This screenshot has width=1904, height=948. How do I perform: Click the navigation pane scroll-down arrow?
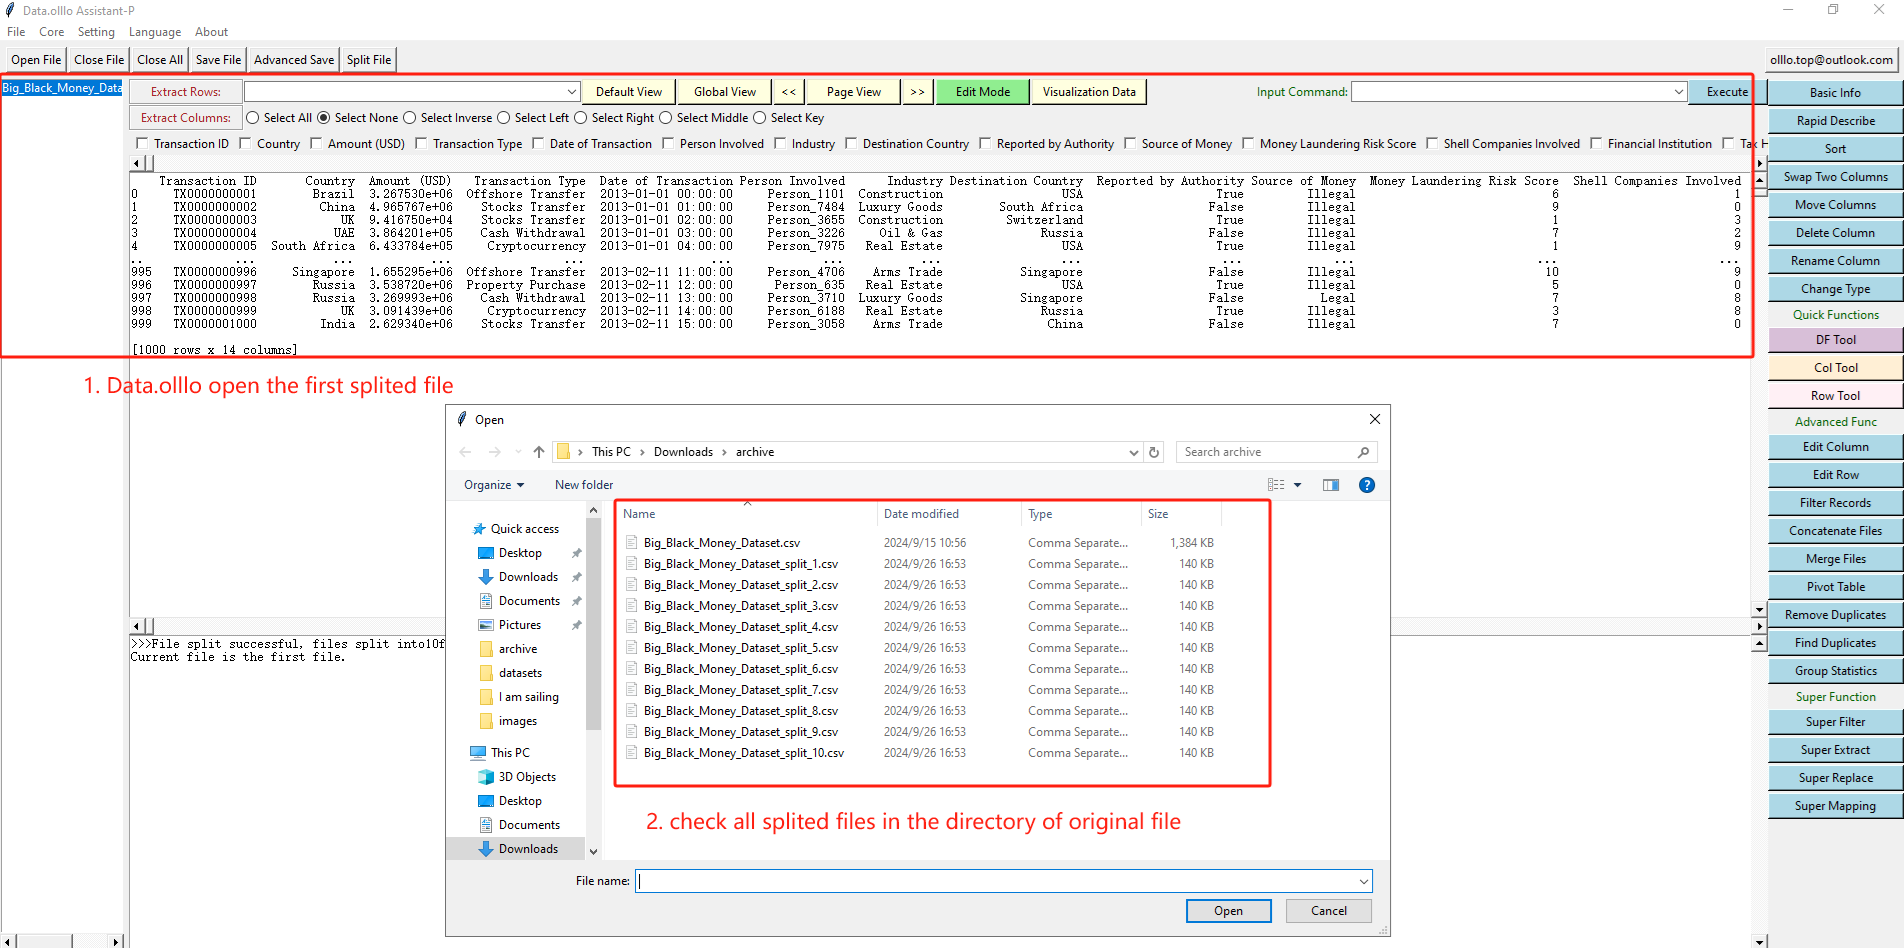pos(593,852)
